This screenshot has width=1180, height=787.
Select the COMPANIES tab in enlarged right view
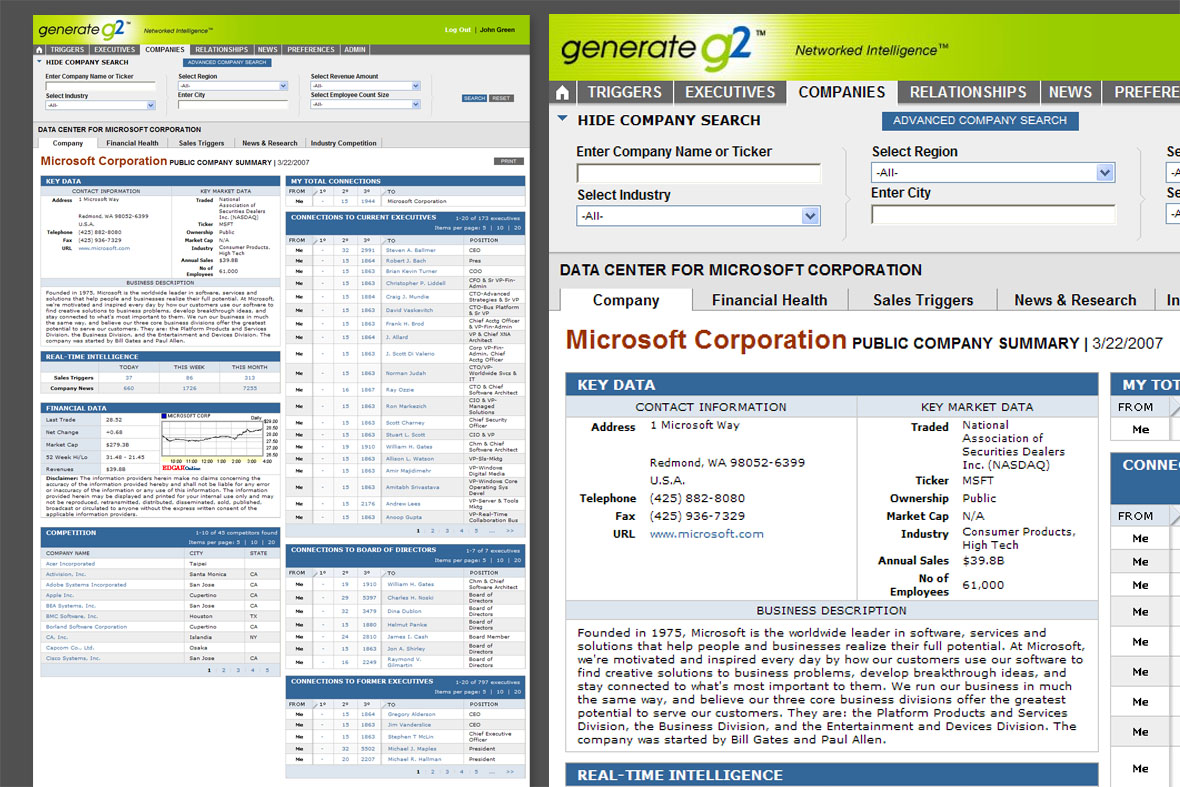click(841, 92)
